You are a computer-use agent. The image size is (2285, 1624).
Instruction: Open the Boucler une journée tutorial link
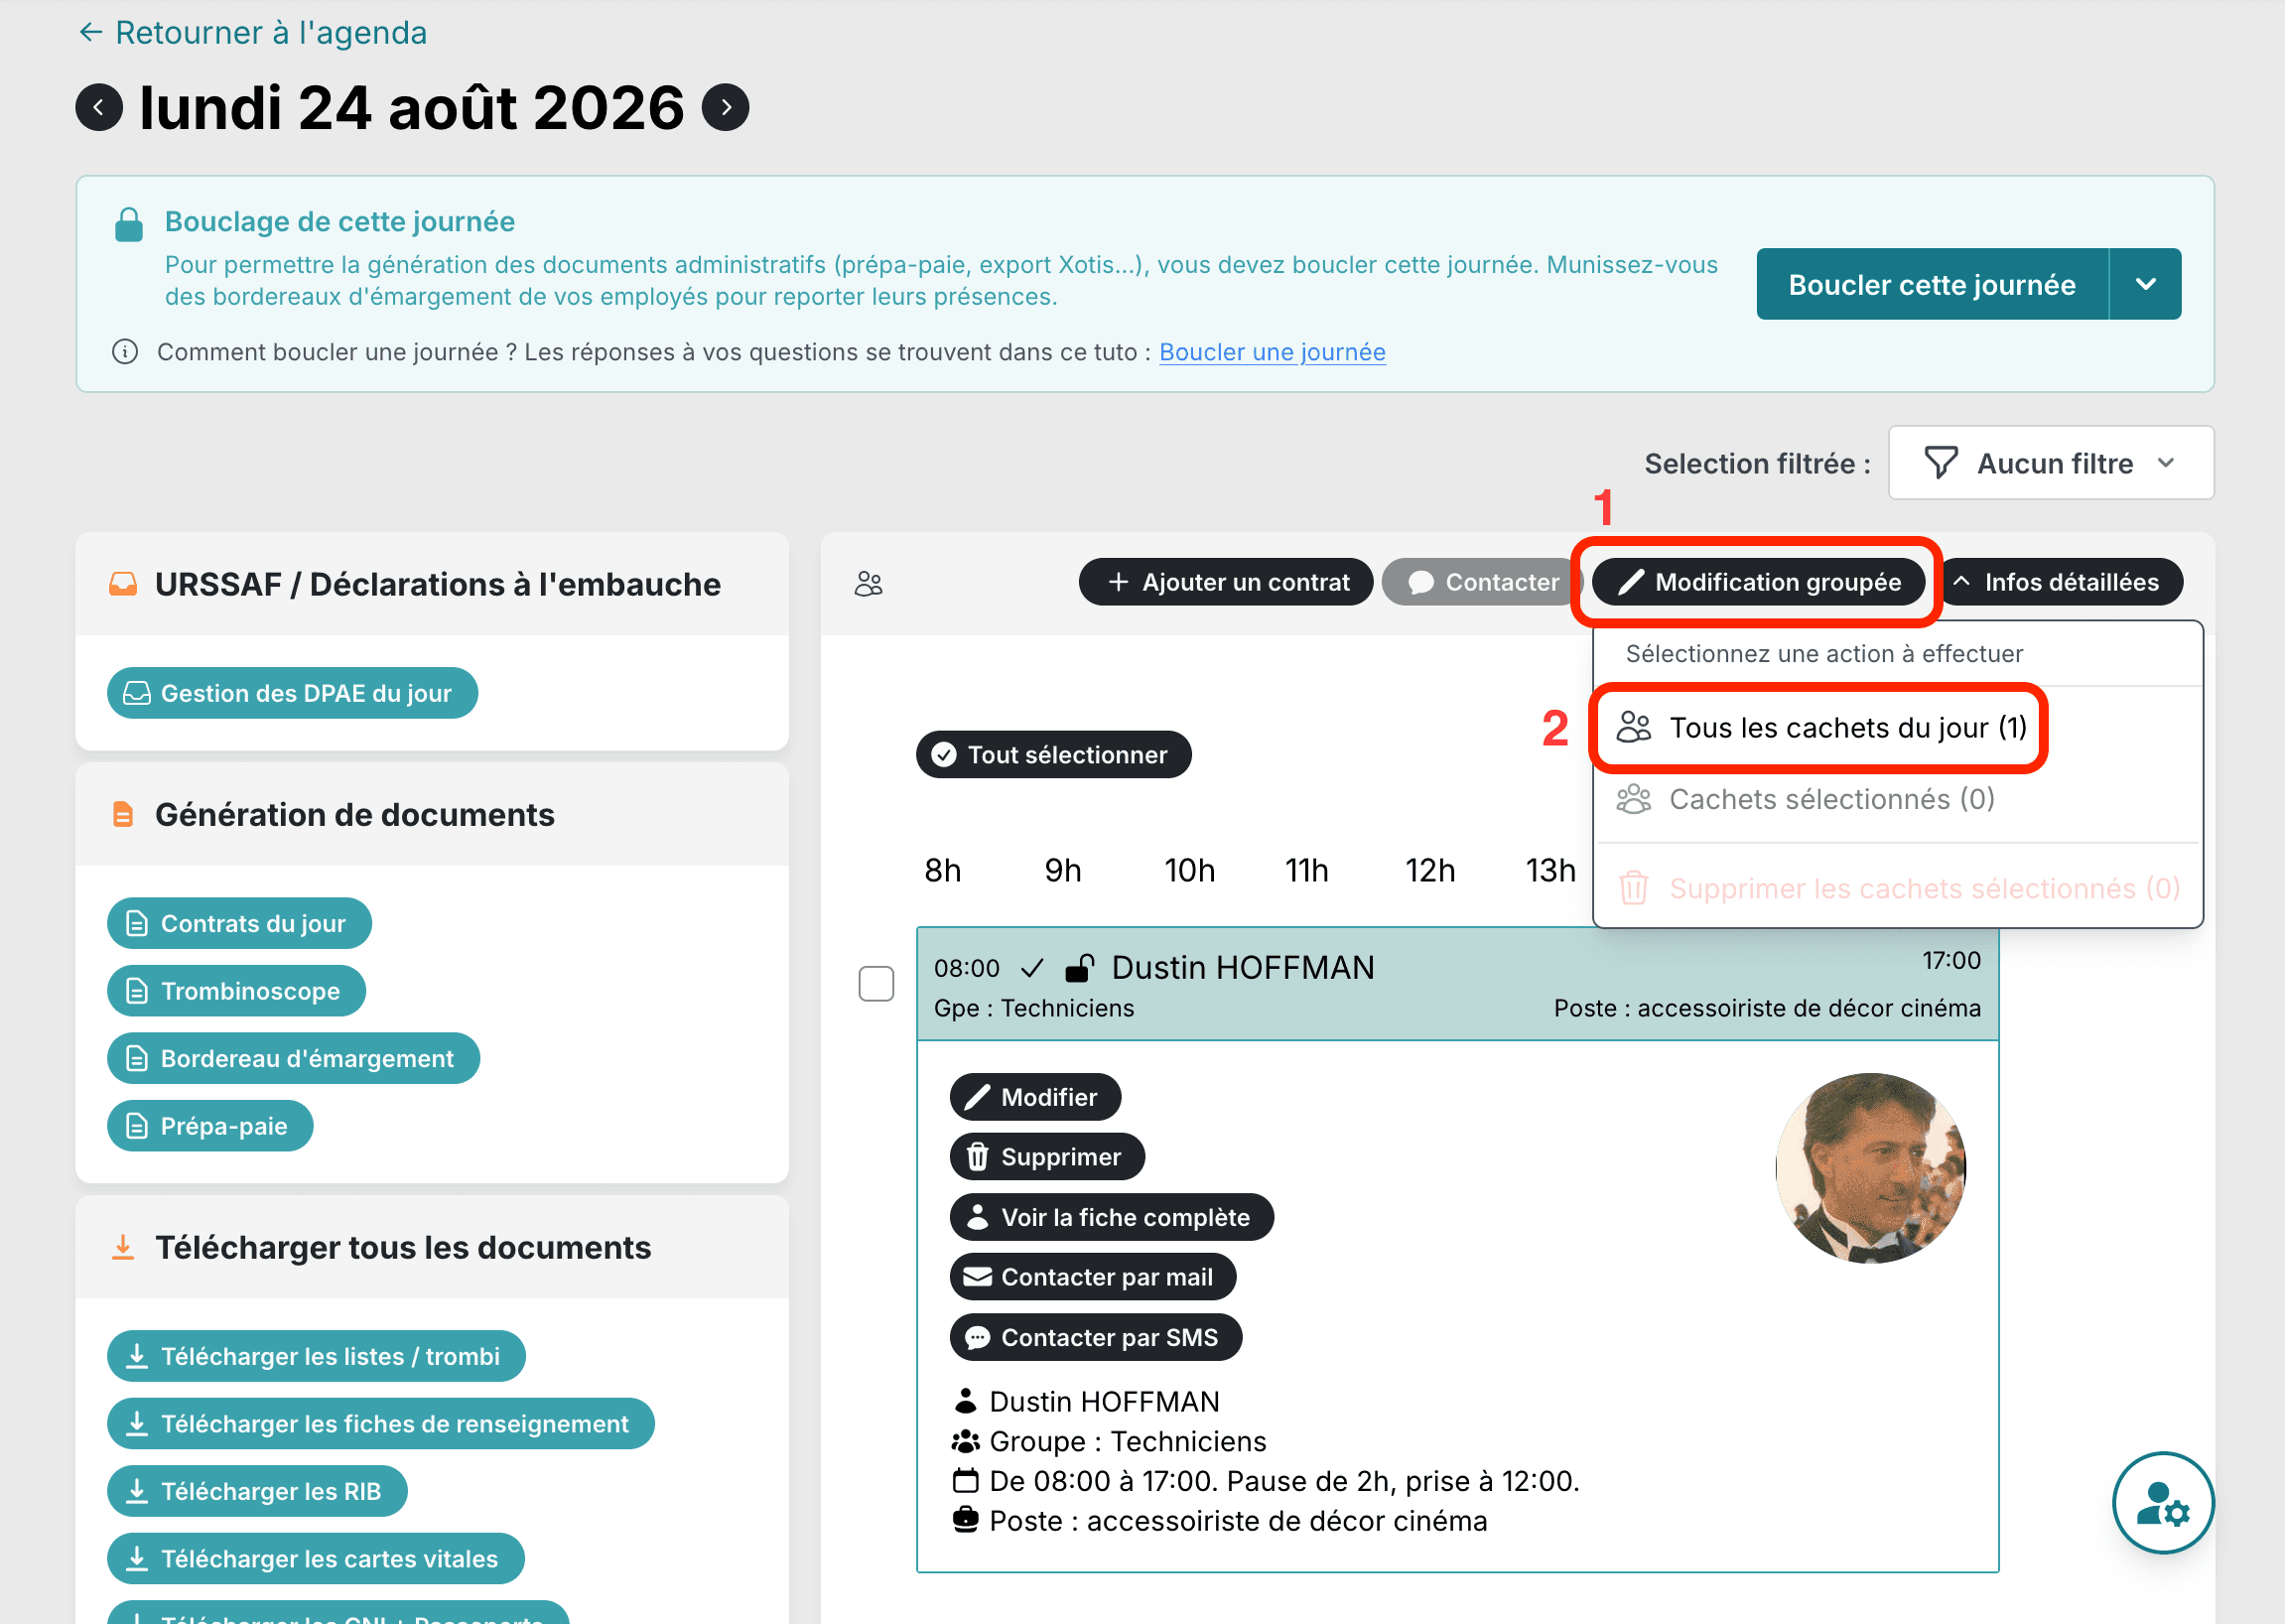[1272, 352]
